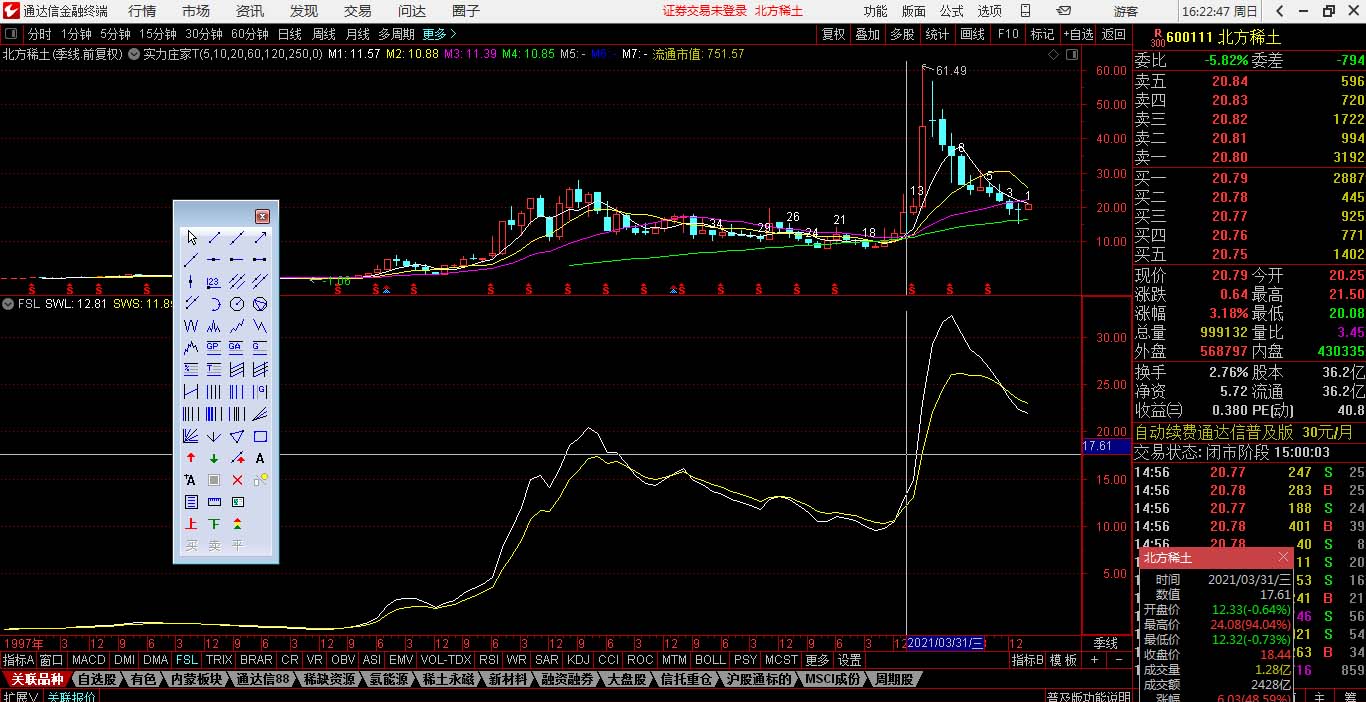
Task: Pick the green down-arrow marker tool
Action: point(214,458)
